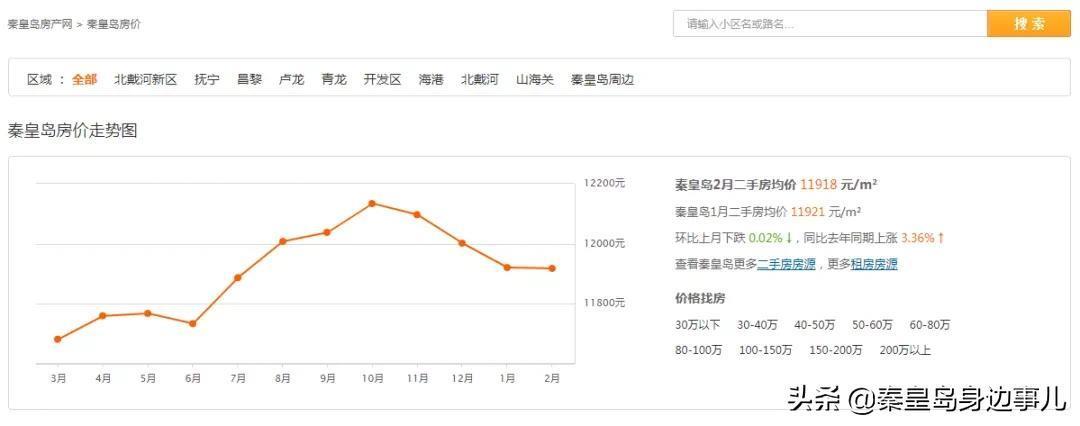Screen dimensions: 1080x426
Task: Click the 3月 data point on chart
Action: click(x=58, y=339)
